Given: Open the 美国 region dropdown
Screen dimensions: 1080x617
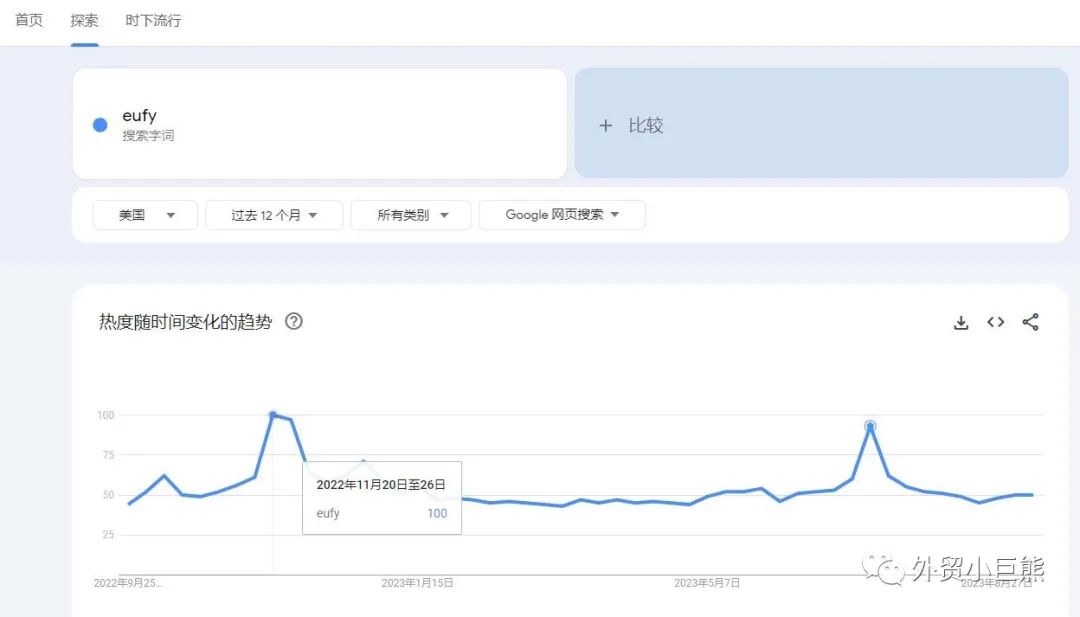Looking at the screenshot, I should click(x=144, y=215).
